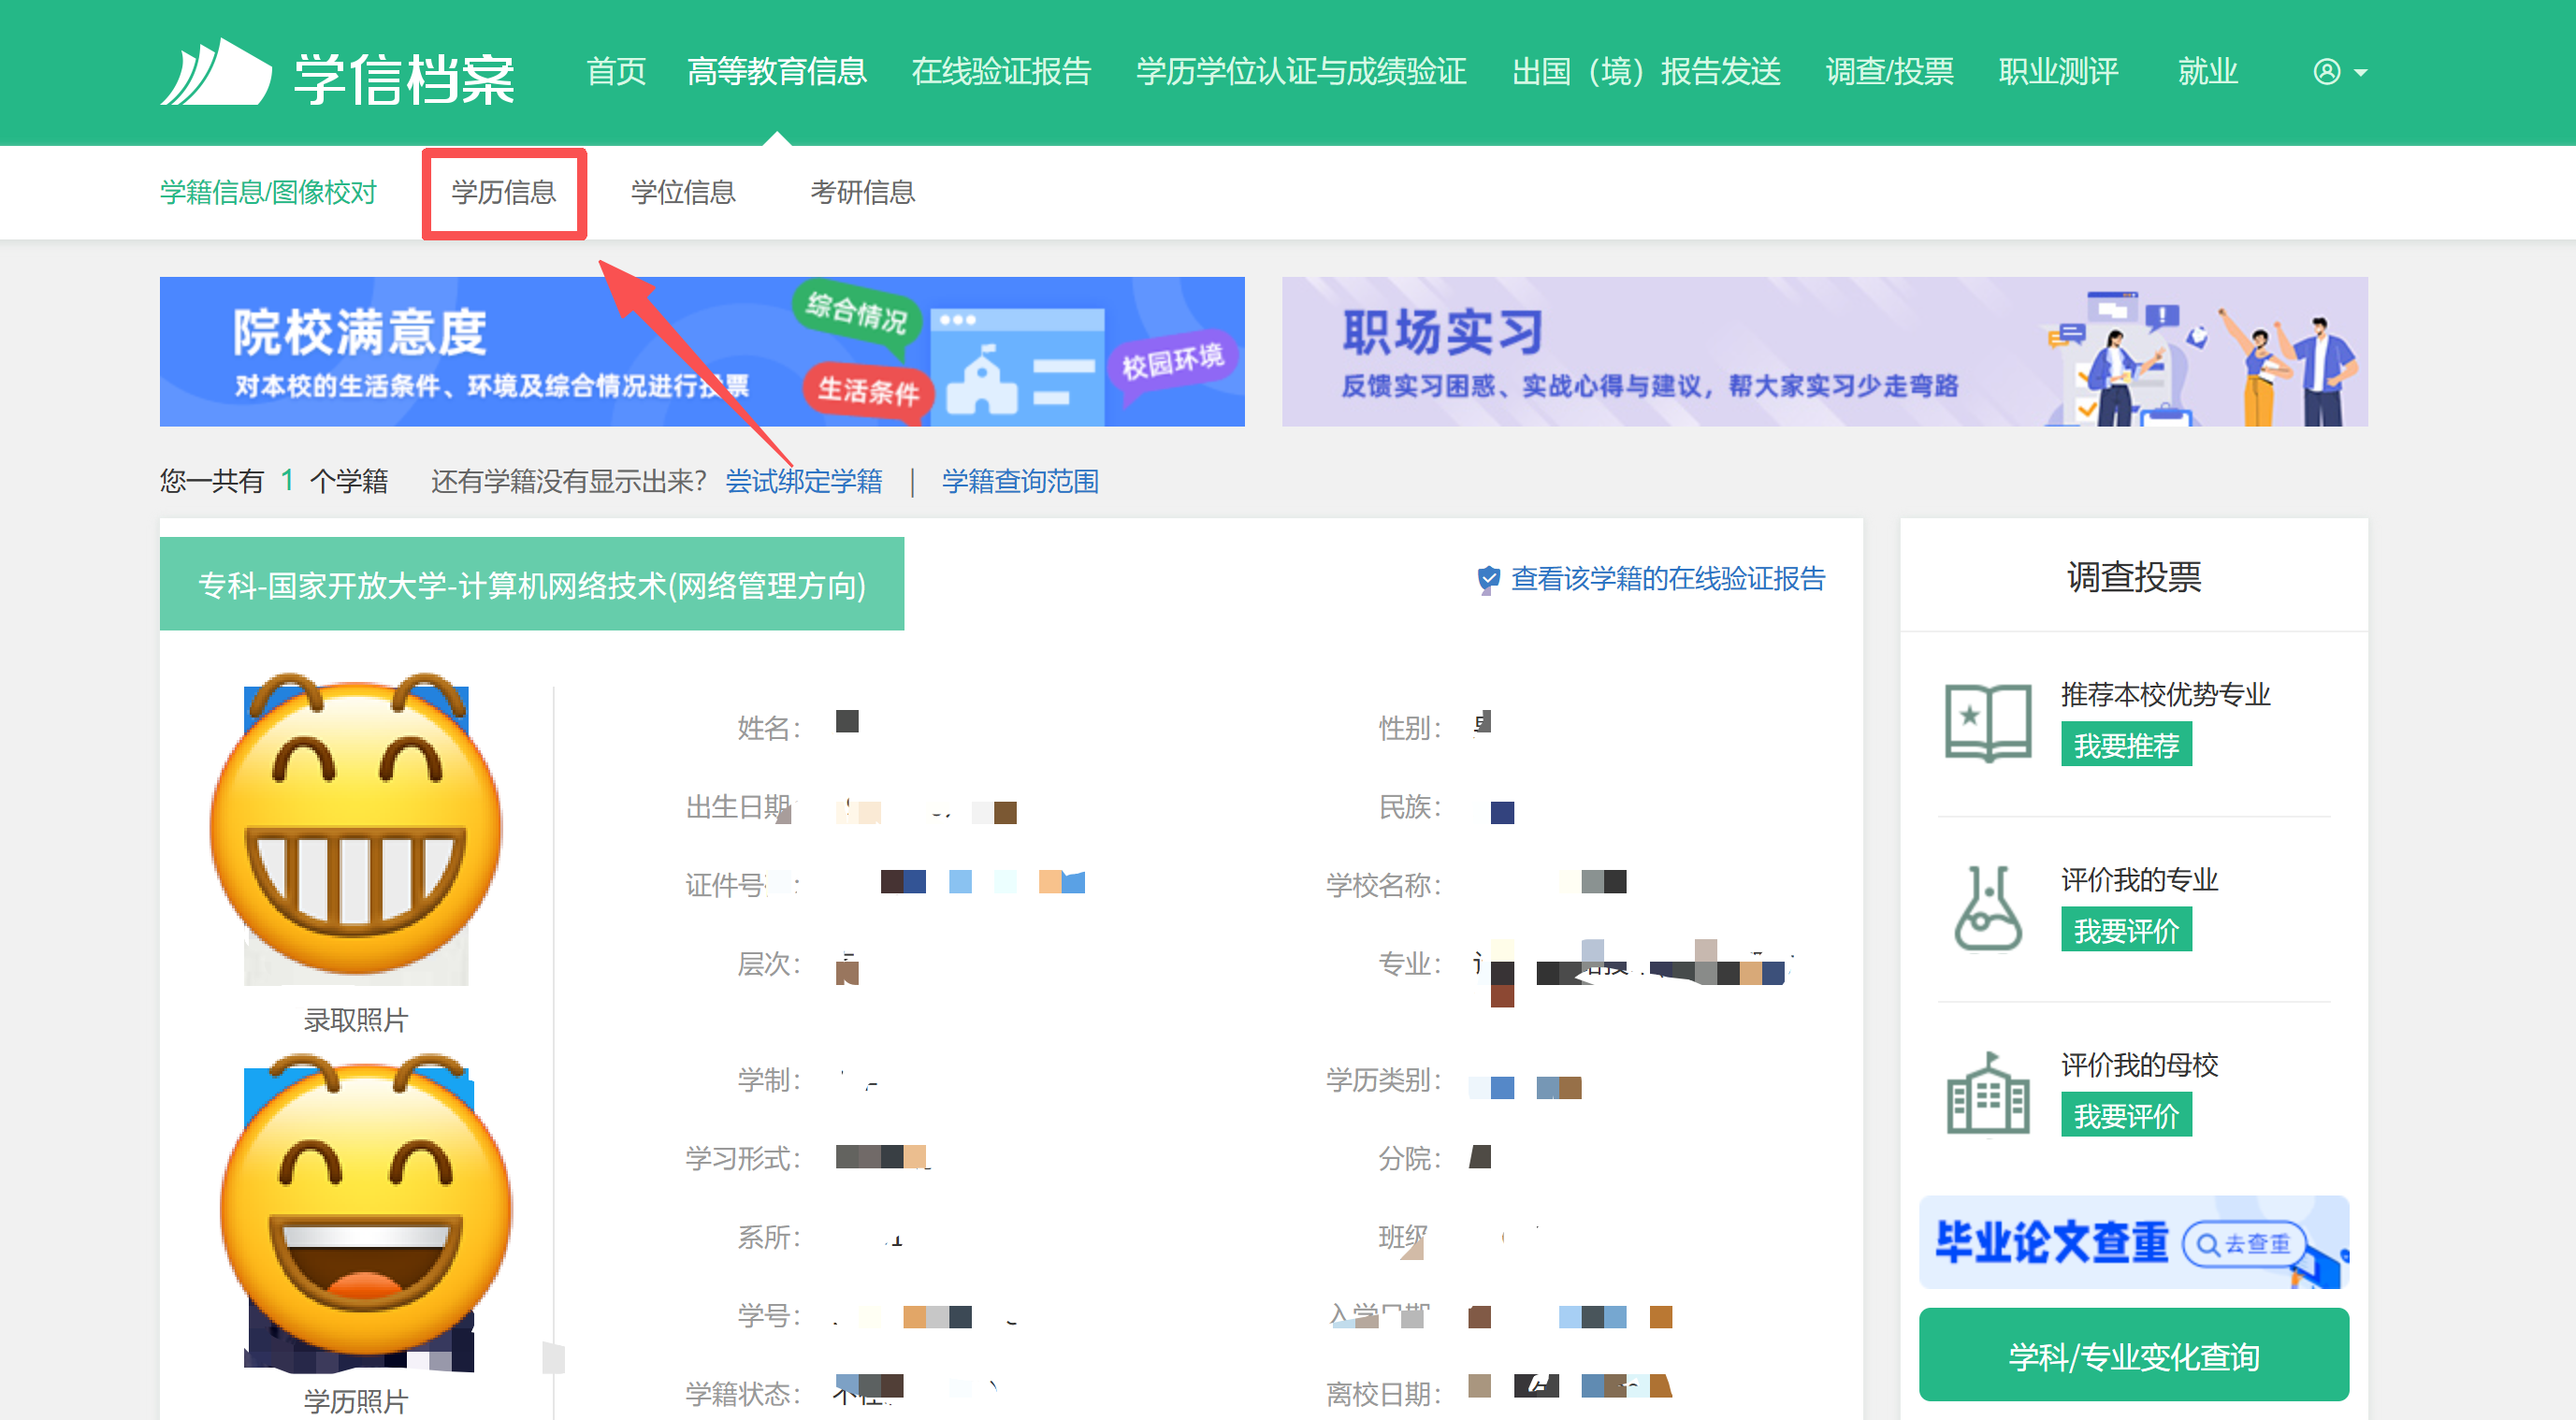Click the shield icon beside 查看该学籍的在线验证报告

click(1488, 579)
